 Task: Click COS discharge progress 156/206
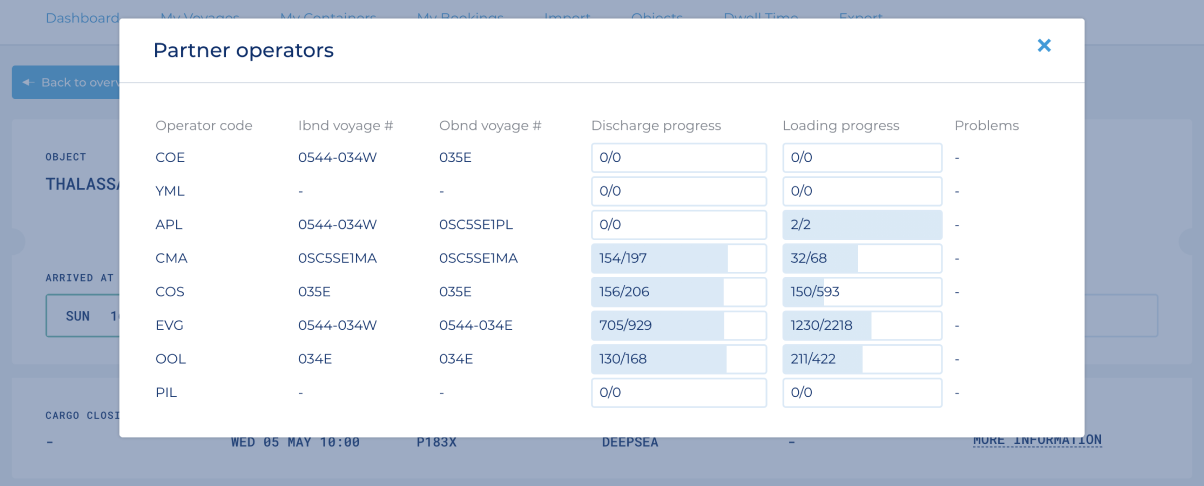pyautogui.click(x=679, y=292)
